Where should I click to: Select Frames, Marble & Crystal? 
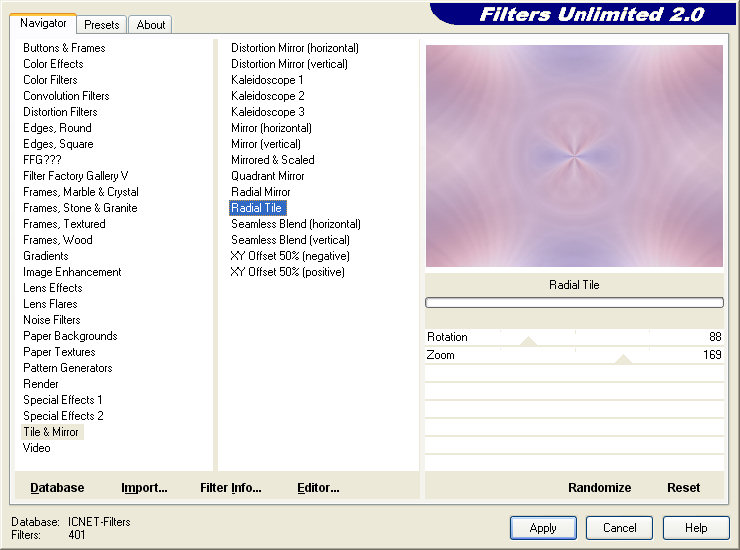click(81, 192)
